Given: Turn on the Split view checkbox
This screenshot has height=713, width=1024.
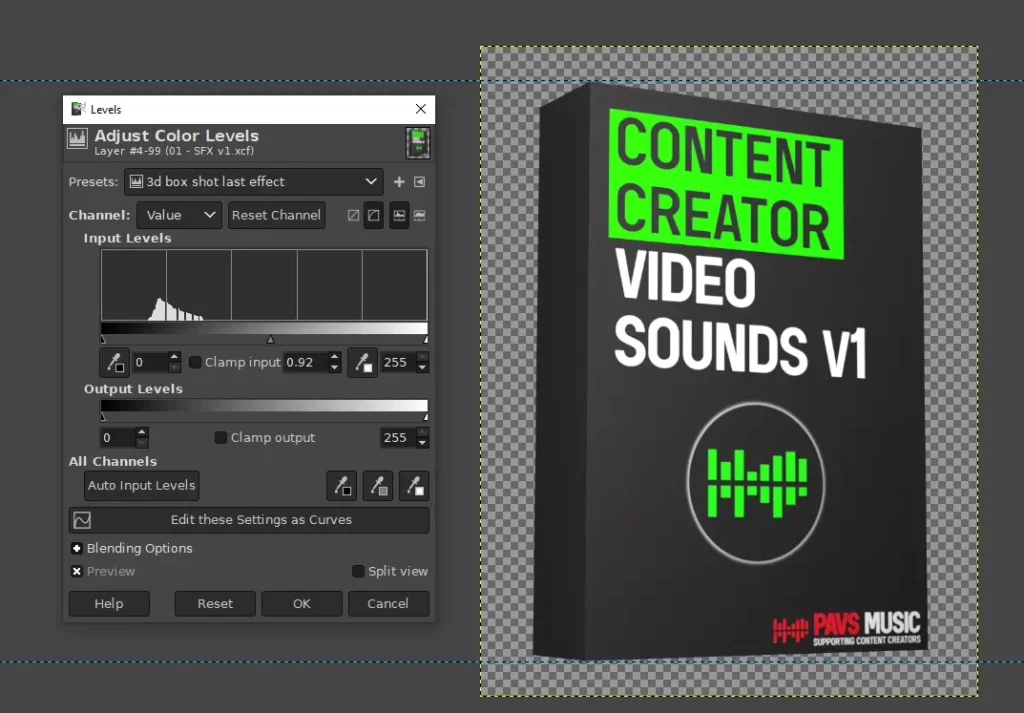Looking at the screenshot, I should pyautogui.click(x=358, y=571).
